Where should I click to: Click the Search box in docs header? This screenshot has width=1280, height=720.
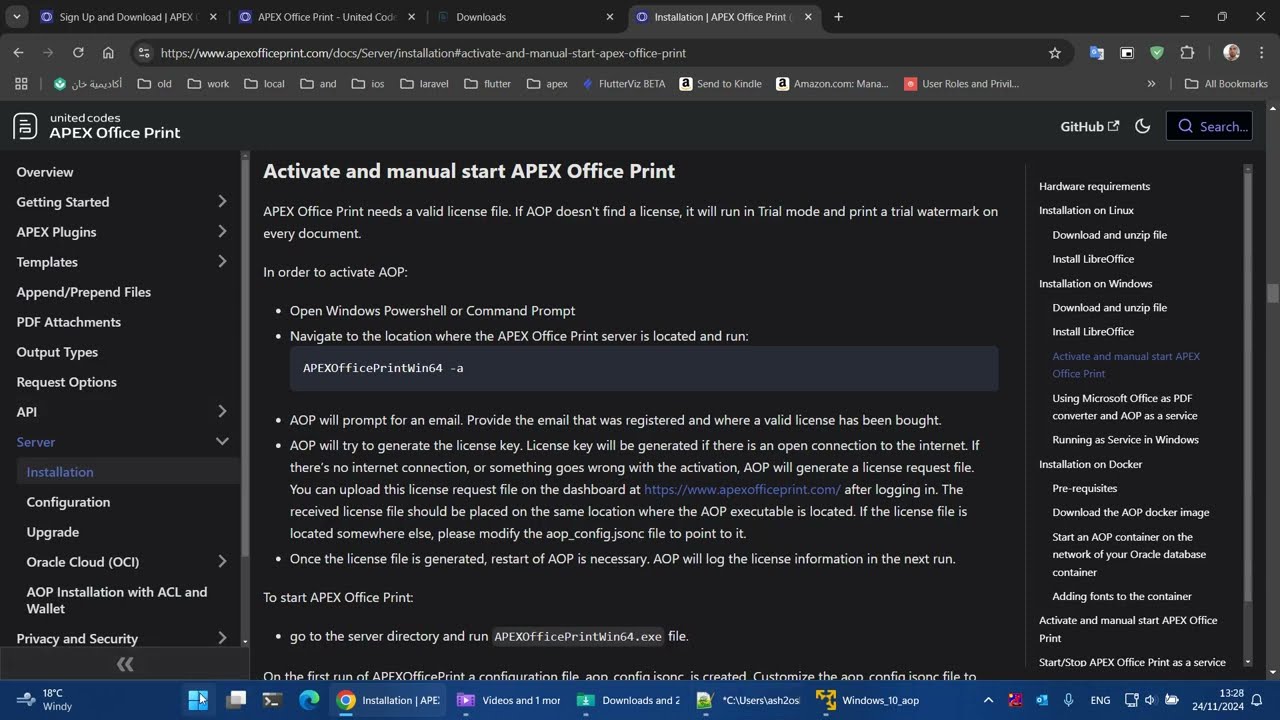point(1209,126)
